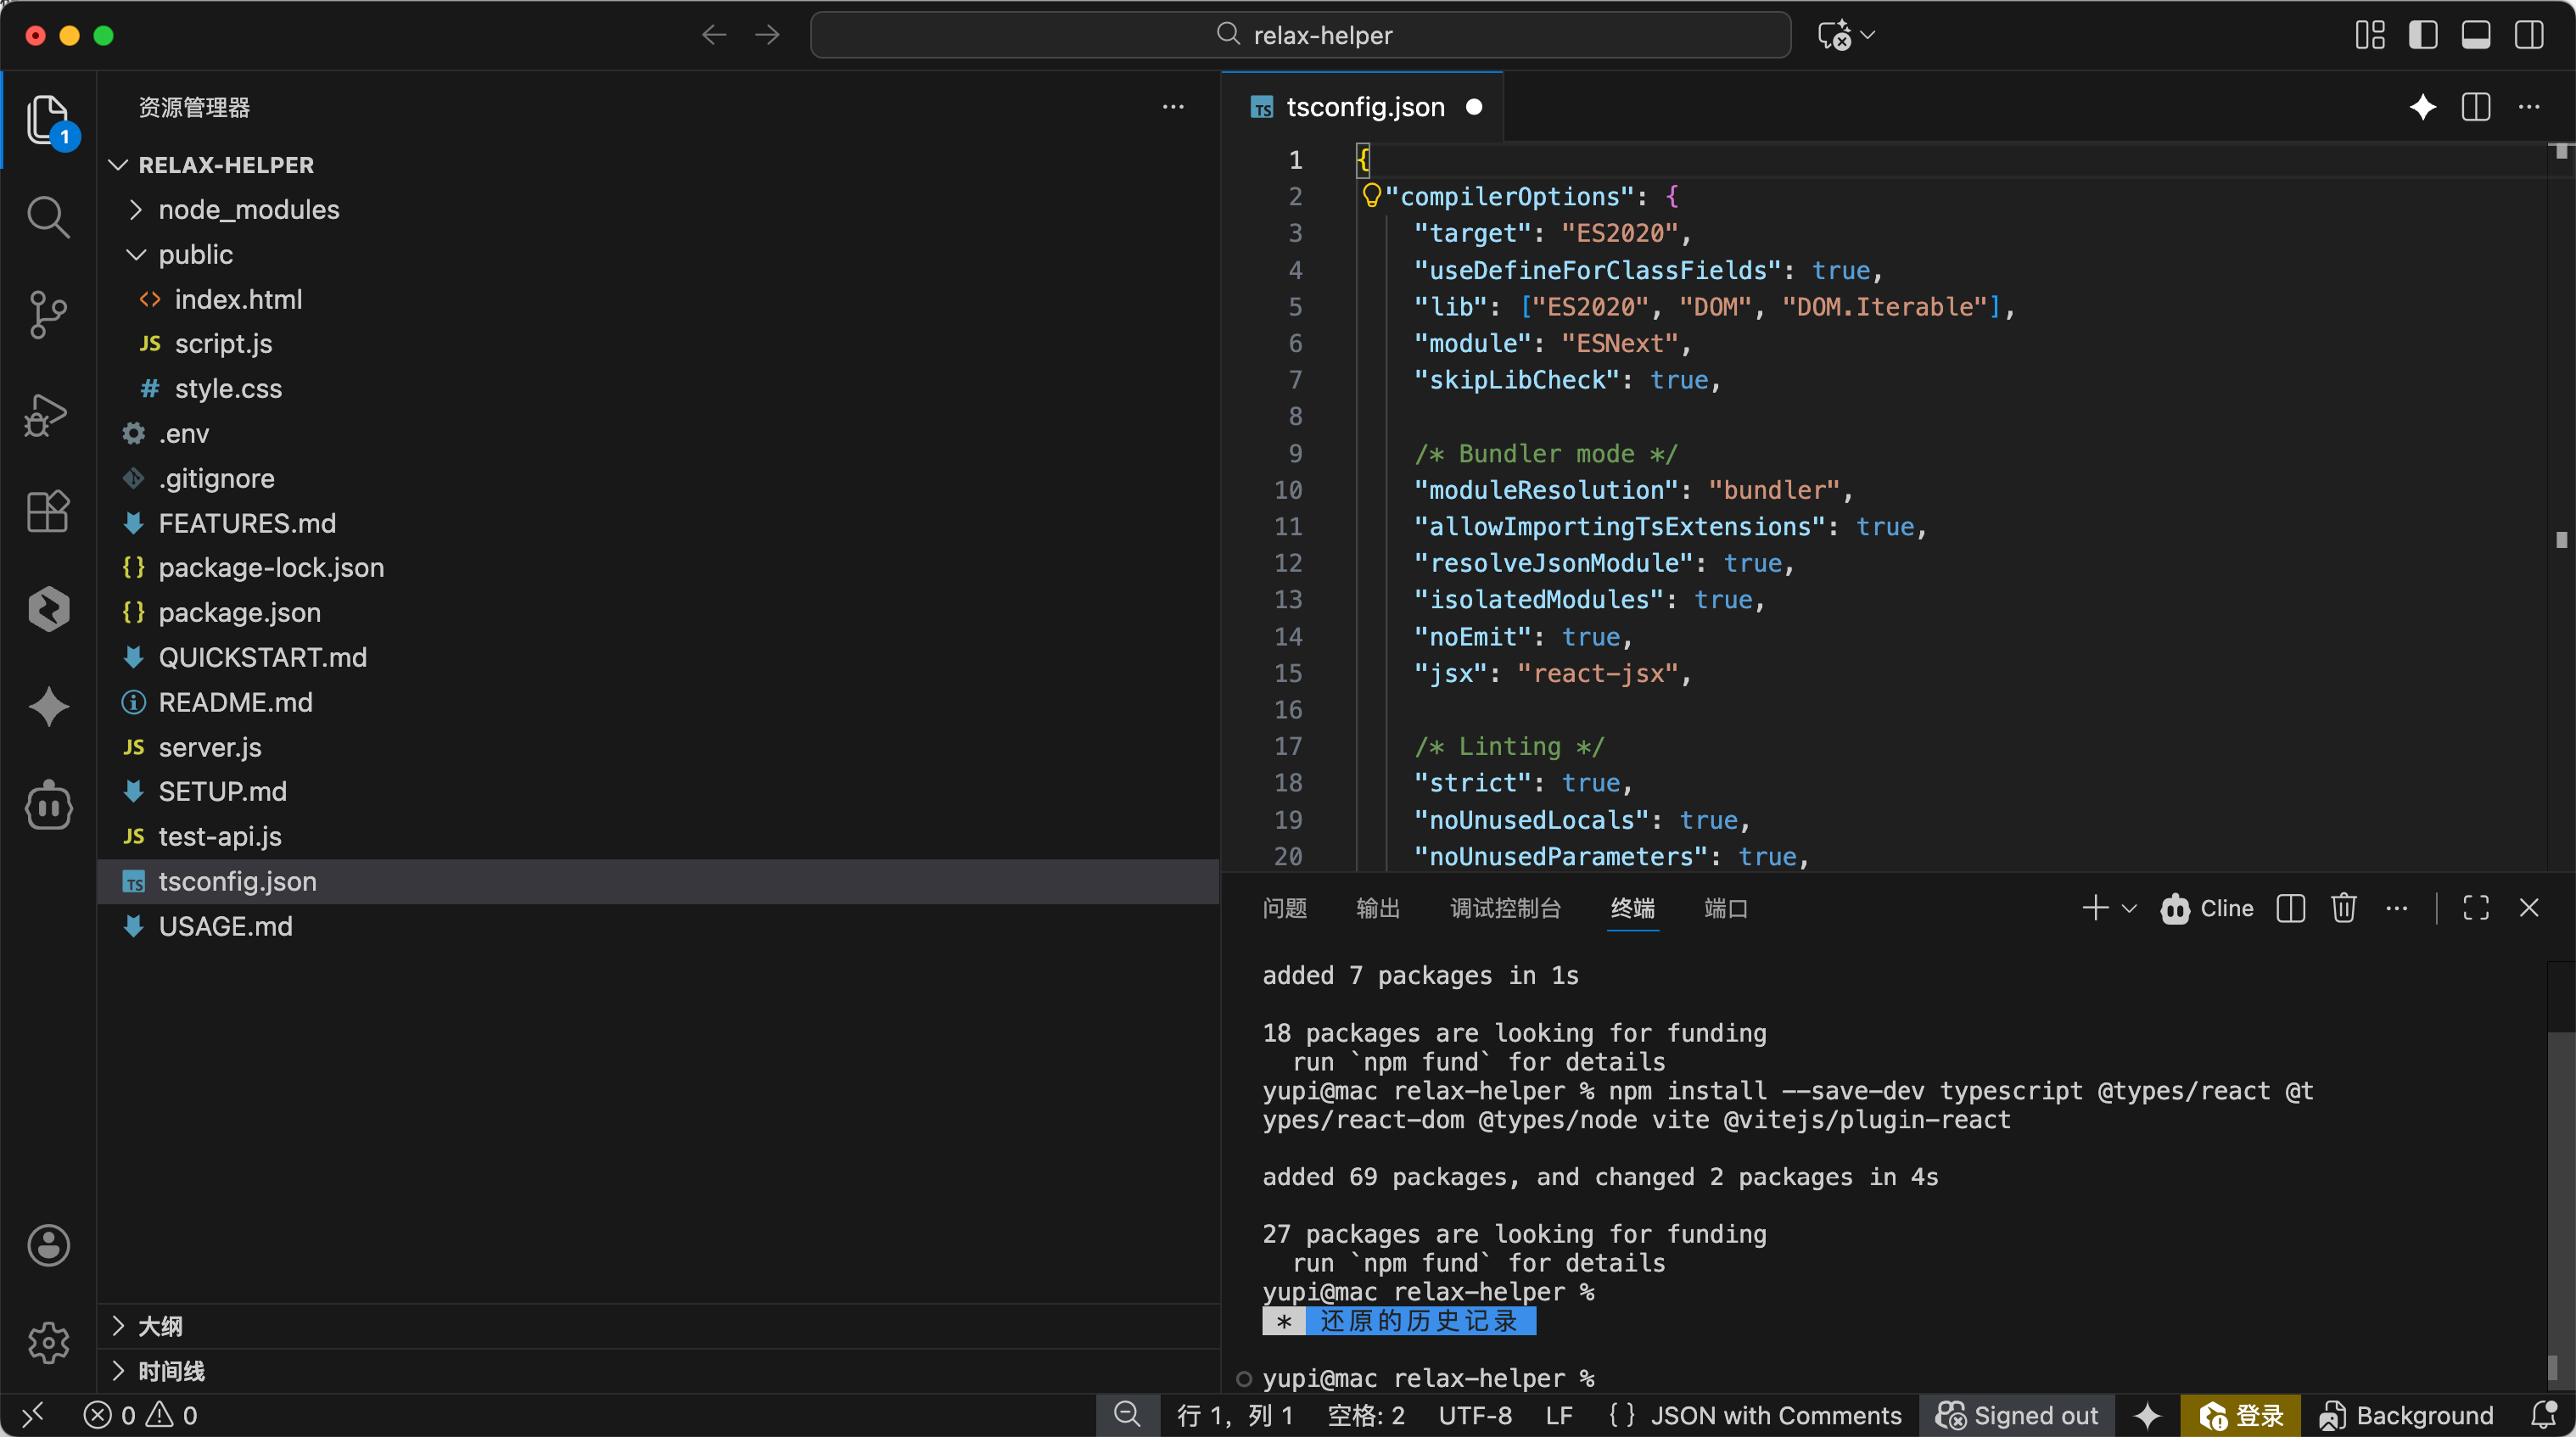Open Run and Debug view
Screen dimensions: 2576x1437
click(x=47, y=413)
